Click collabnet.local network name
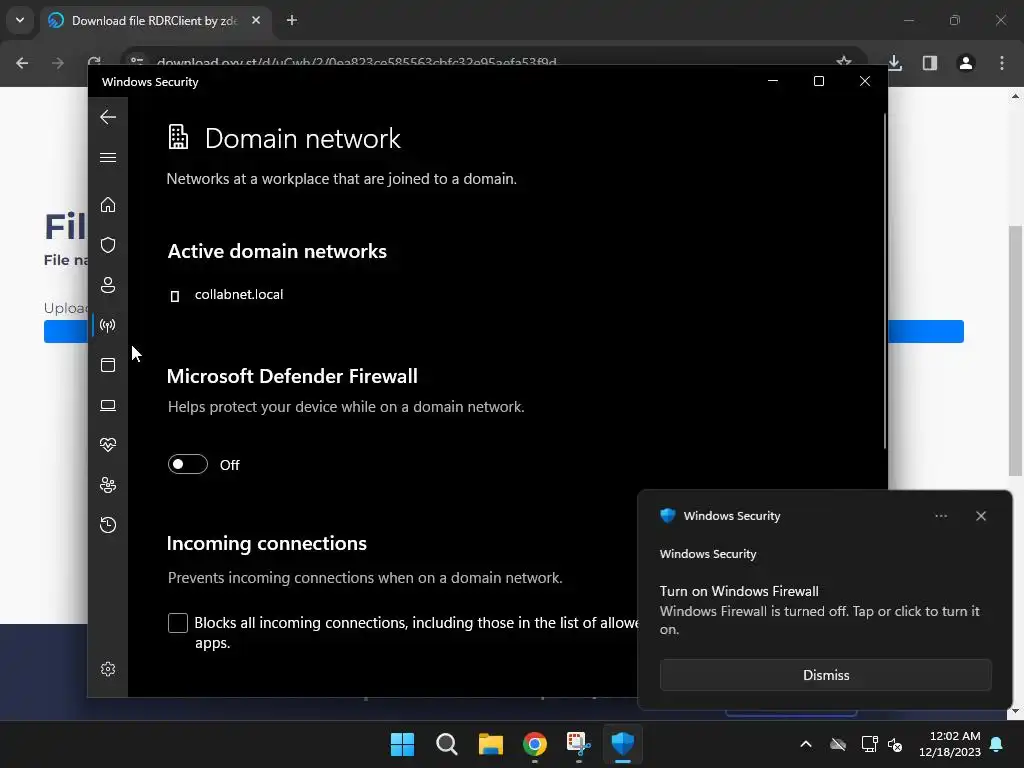The width and height of the screenshot is (1024, 768). click(x=239, y=295)
